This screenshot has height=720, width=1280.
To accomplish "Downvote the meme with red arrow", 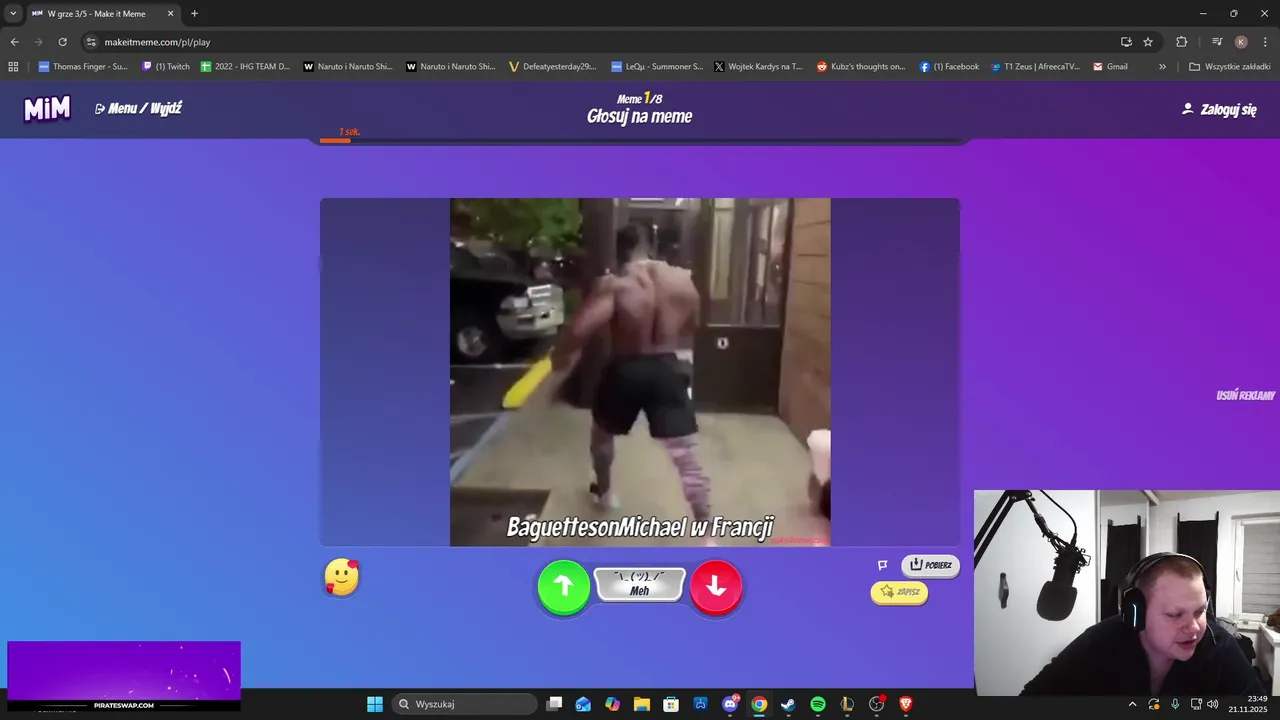I will point(716,587).
